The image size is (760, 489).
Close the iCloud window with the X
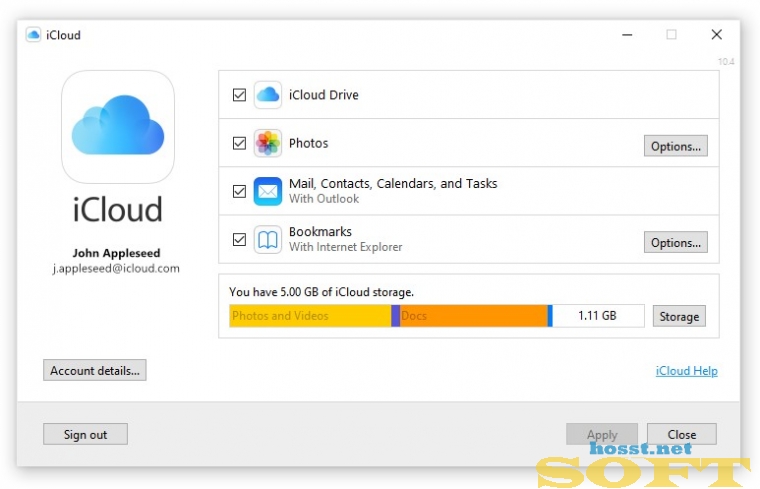[x=716, y=34]
